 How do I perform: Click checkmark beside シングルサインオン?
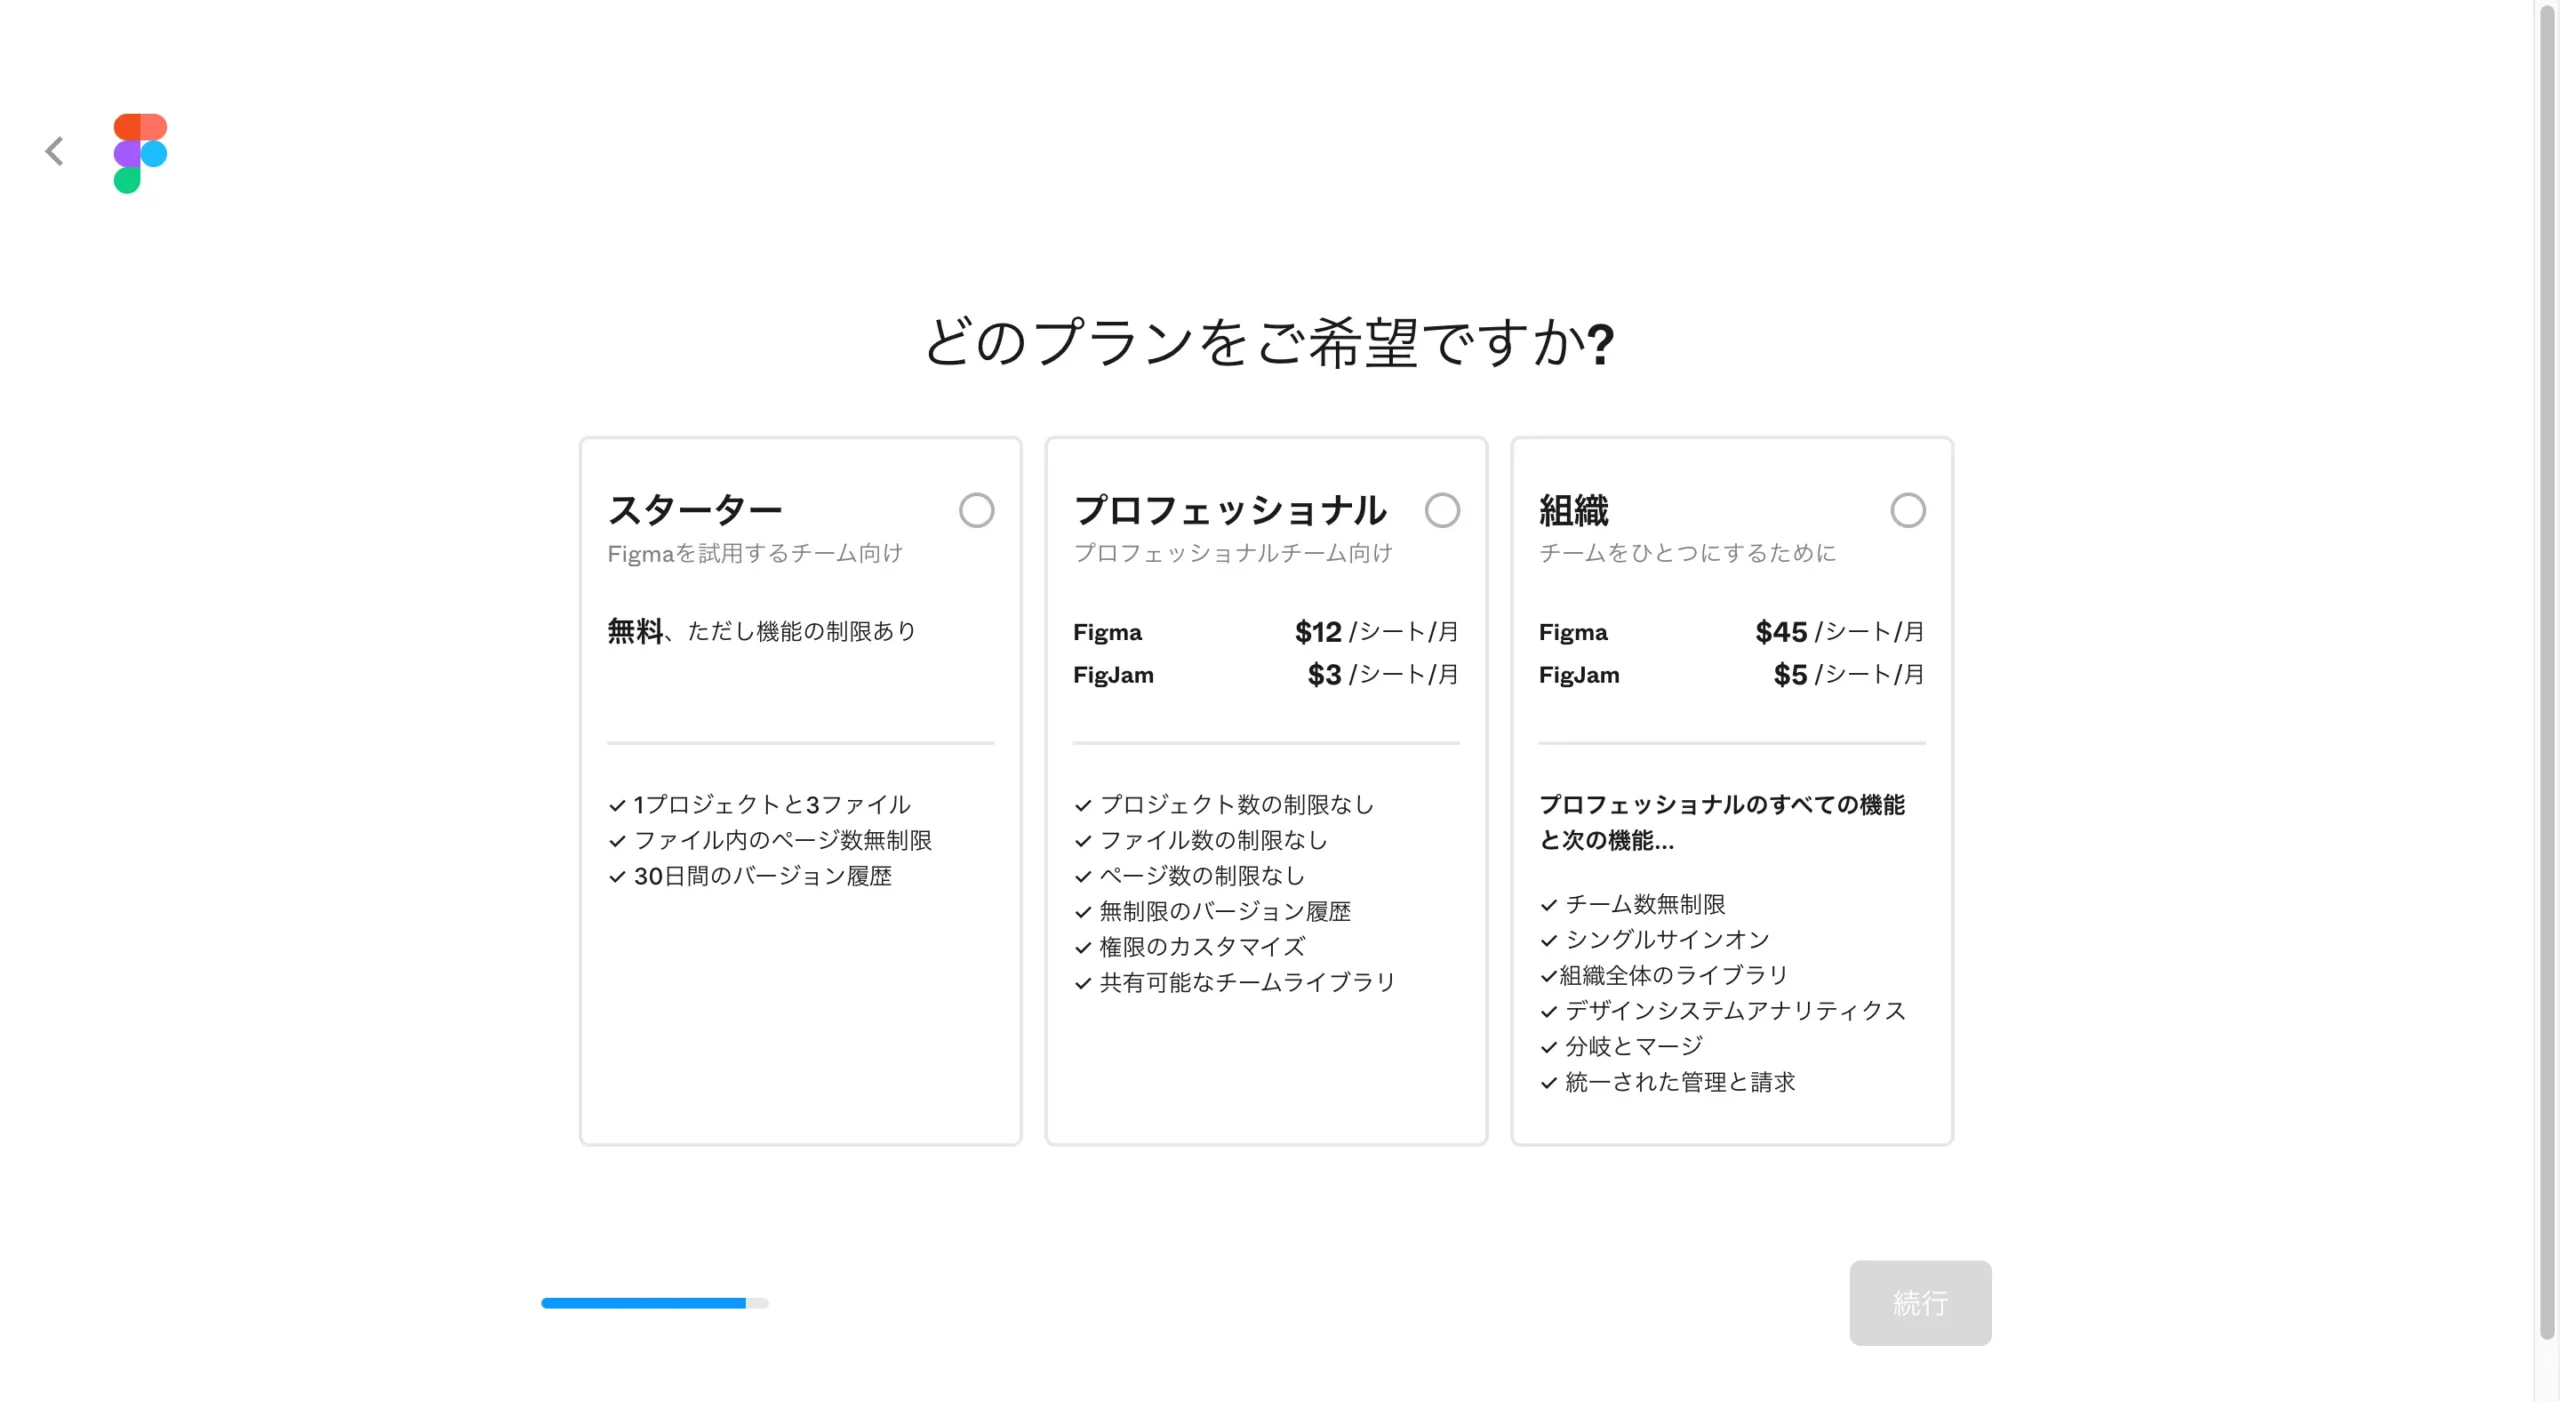[x=1549, y=941]
